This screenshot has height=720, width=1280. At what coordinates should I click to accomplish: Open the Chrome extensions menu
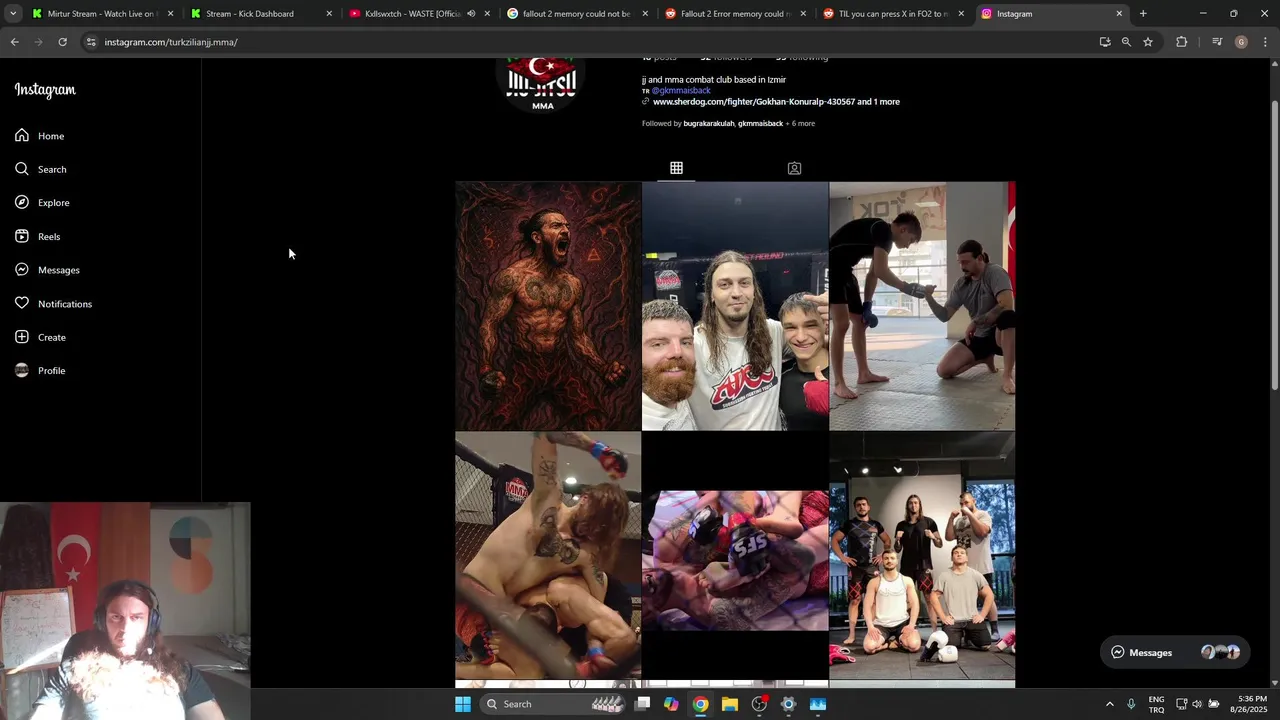click(x=1181, y=42)
